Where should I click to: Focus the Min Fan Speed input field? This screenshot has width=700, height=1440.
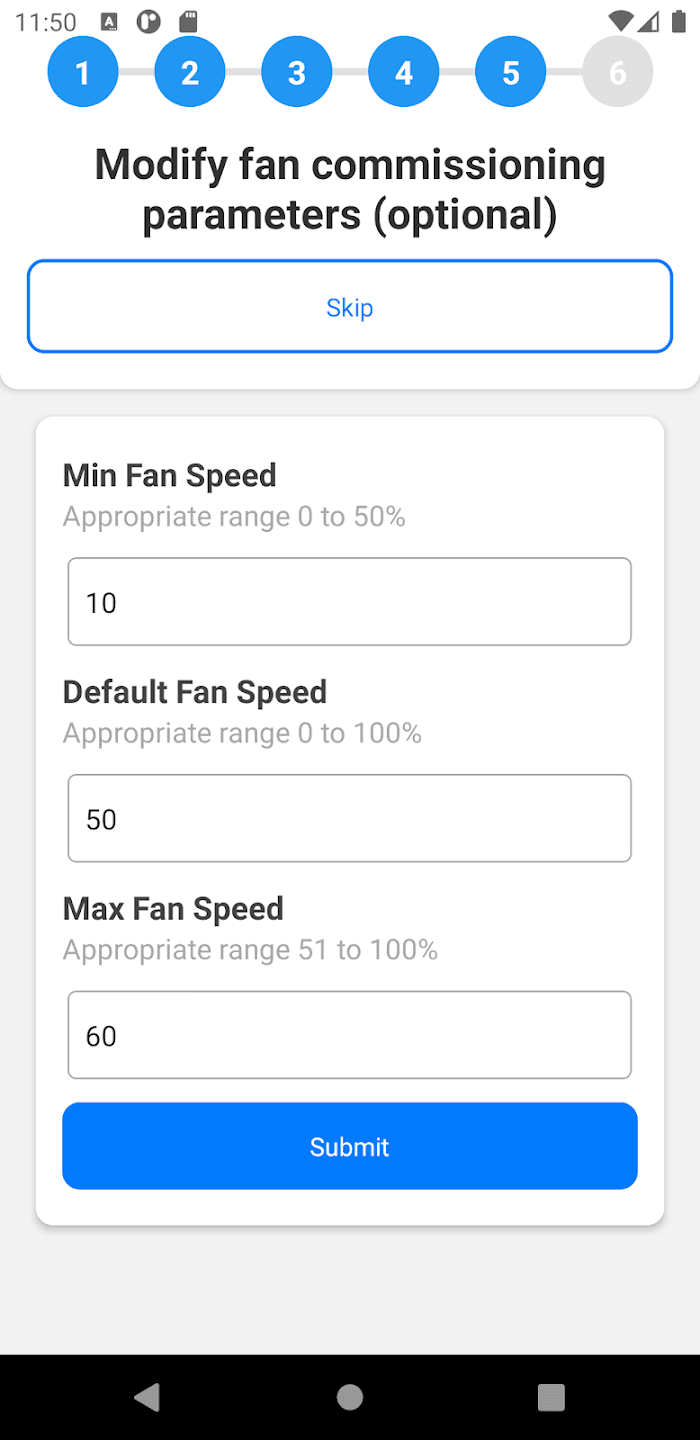pyautogui.click(x=350, y=602)
